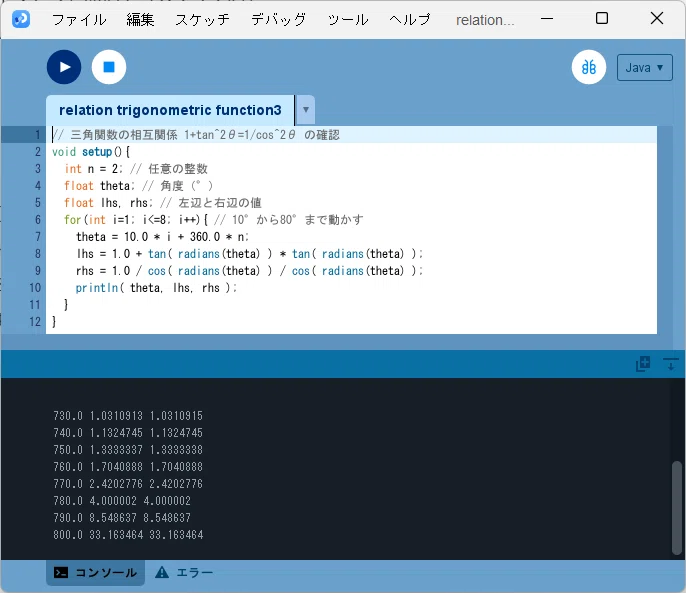This screenshot has height=593, width=686.
Task: Click the console scroll-to-bottom icon
Action: (671, 364)
